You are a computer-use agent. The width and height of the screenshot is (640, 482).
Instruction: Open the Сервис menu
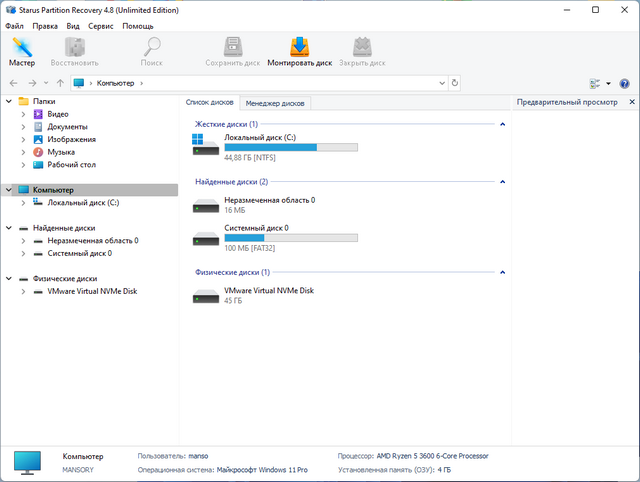pyautogui.click(x=100, y=25)
